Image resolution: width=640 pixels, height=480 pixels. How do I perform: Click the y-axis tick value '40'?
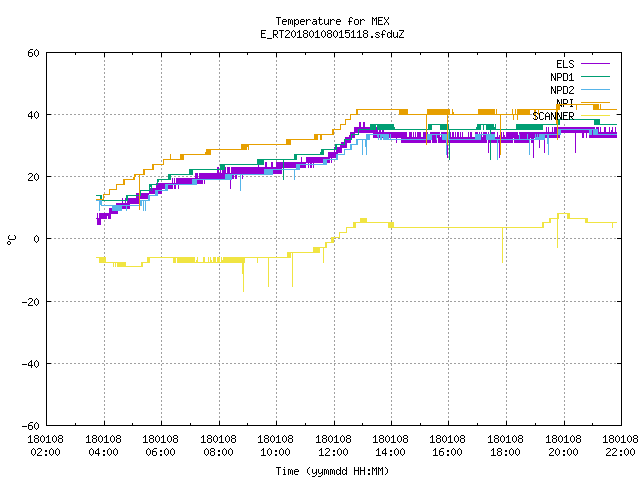coord(33,115)
